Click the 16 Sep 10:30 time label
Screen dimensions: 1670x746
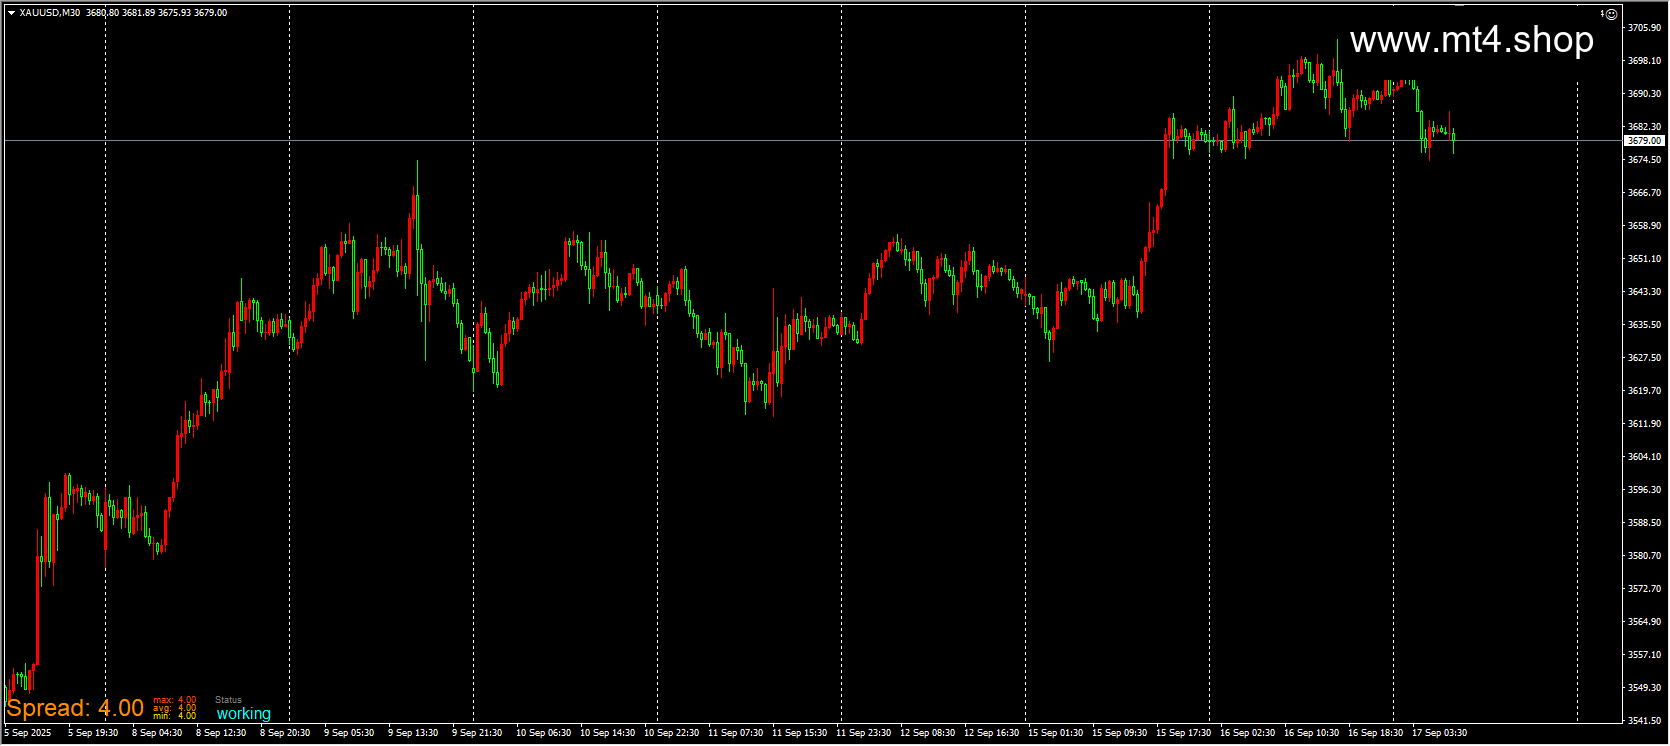(x=1311, y=733)
